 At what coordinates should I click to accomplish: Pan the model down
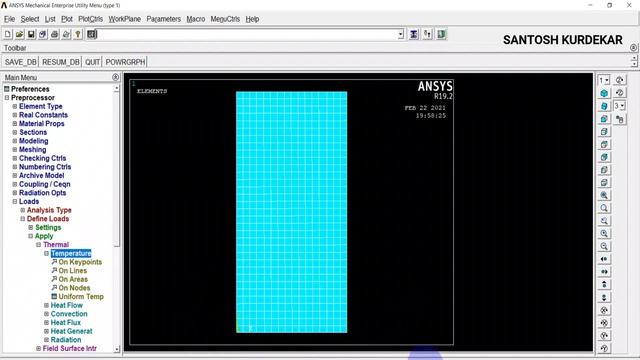[604, 297]
